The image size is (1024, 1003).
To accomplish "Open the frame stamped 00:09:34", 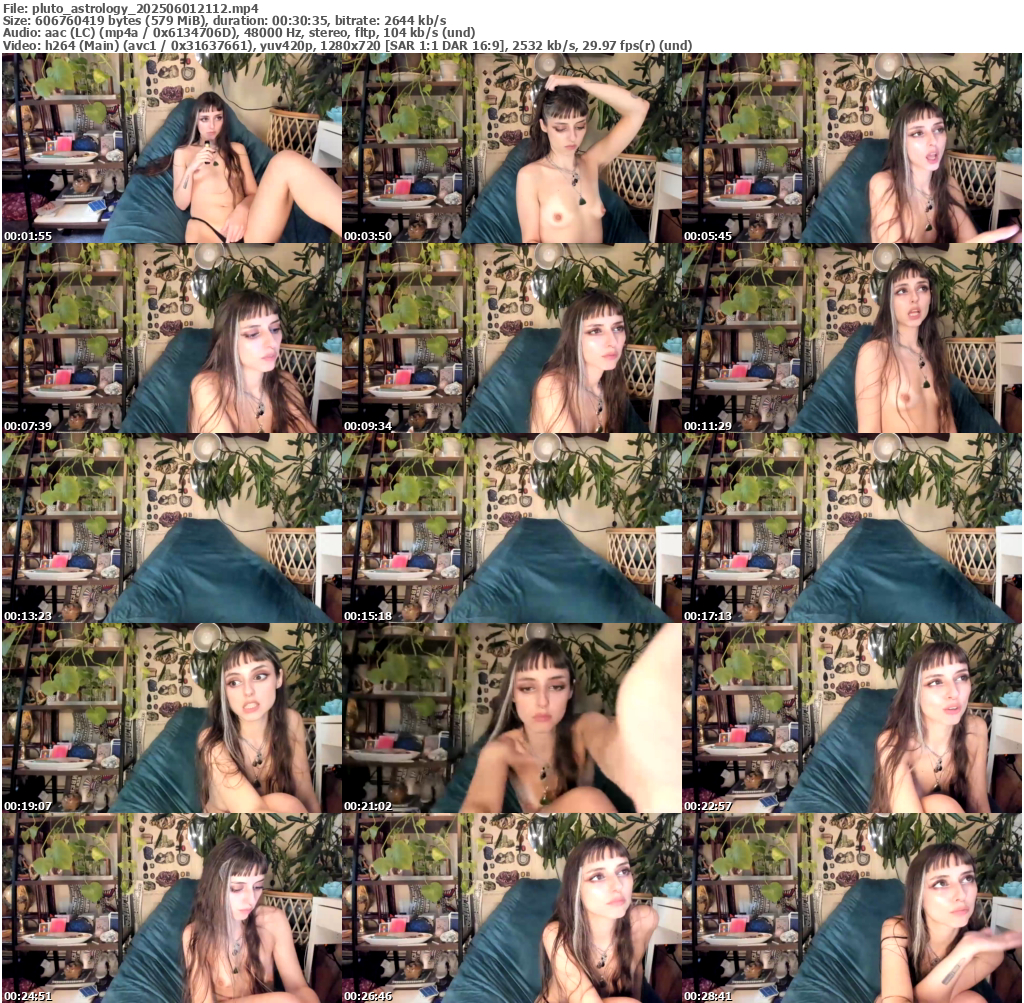I will click(x=512, y=338).
